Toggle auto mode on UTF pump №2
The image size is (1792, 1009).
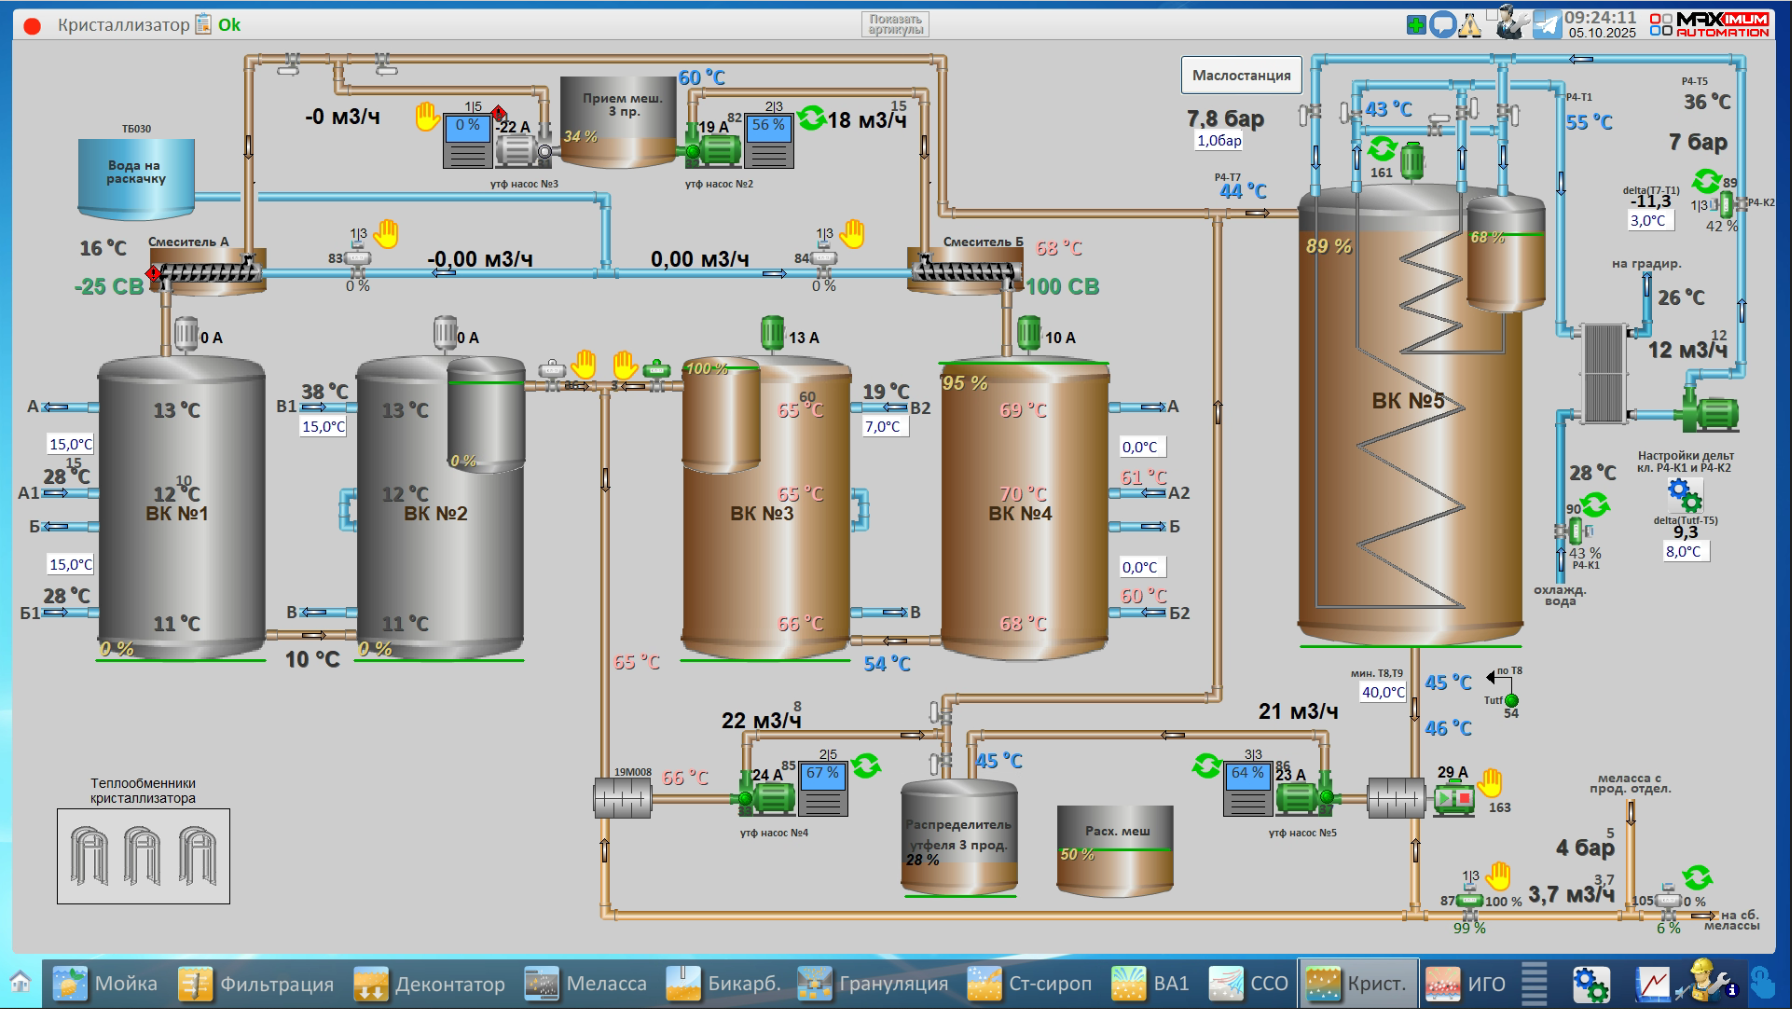[812, 118]
